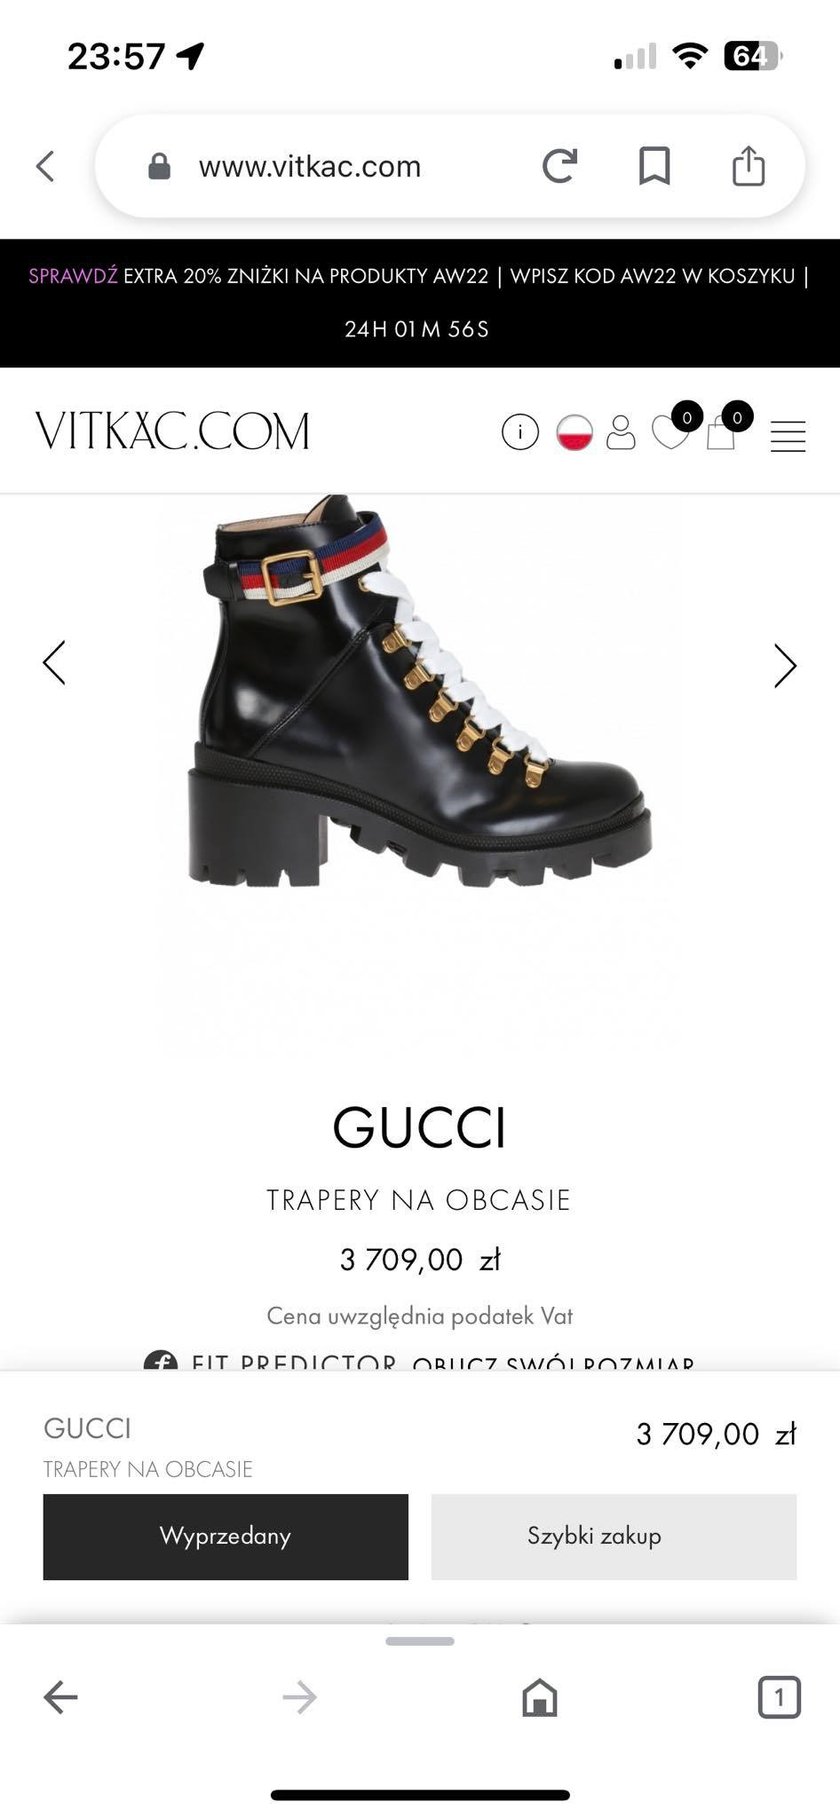The height and width of the screenshot is (1818, 840).
Task: Open the VITKAC.COM logo homepage
Action: click(x=172, y=432)
